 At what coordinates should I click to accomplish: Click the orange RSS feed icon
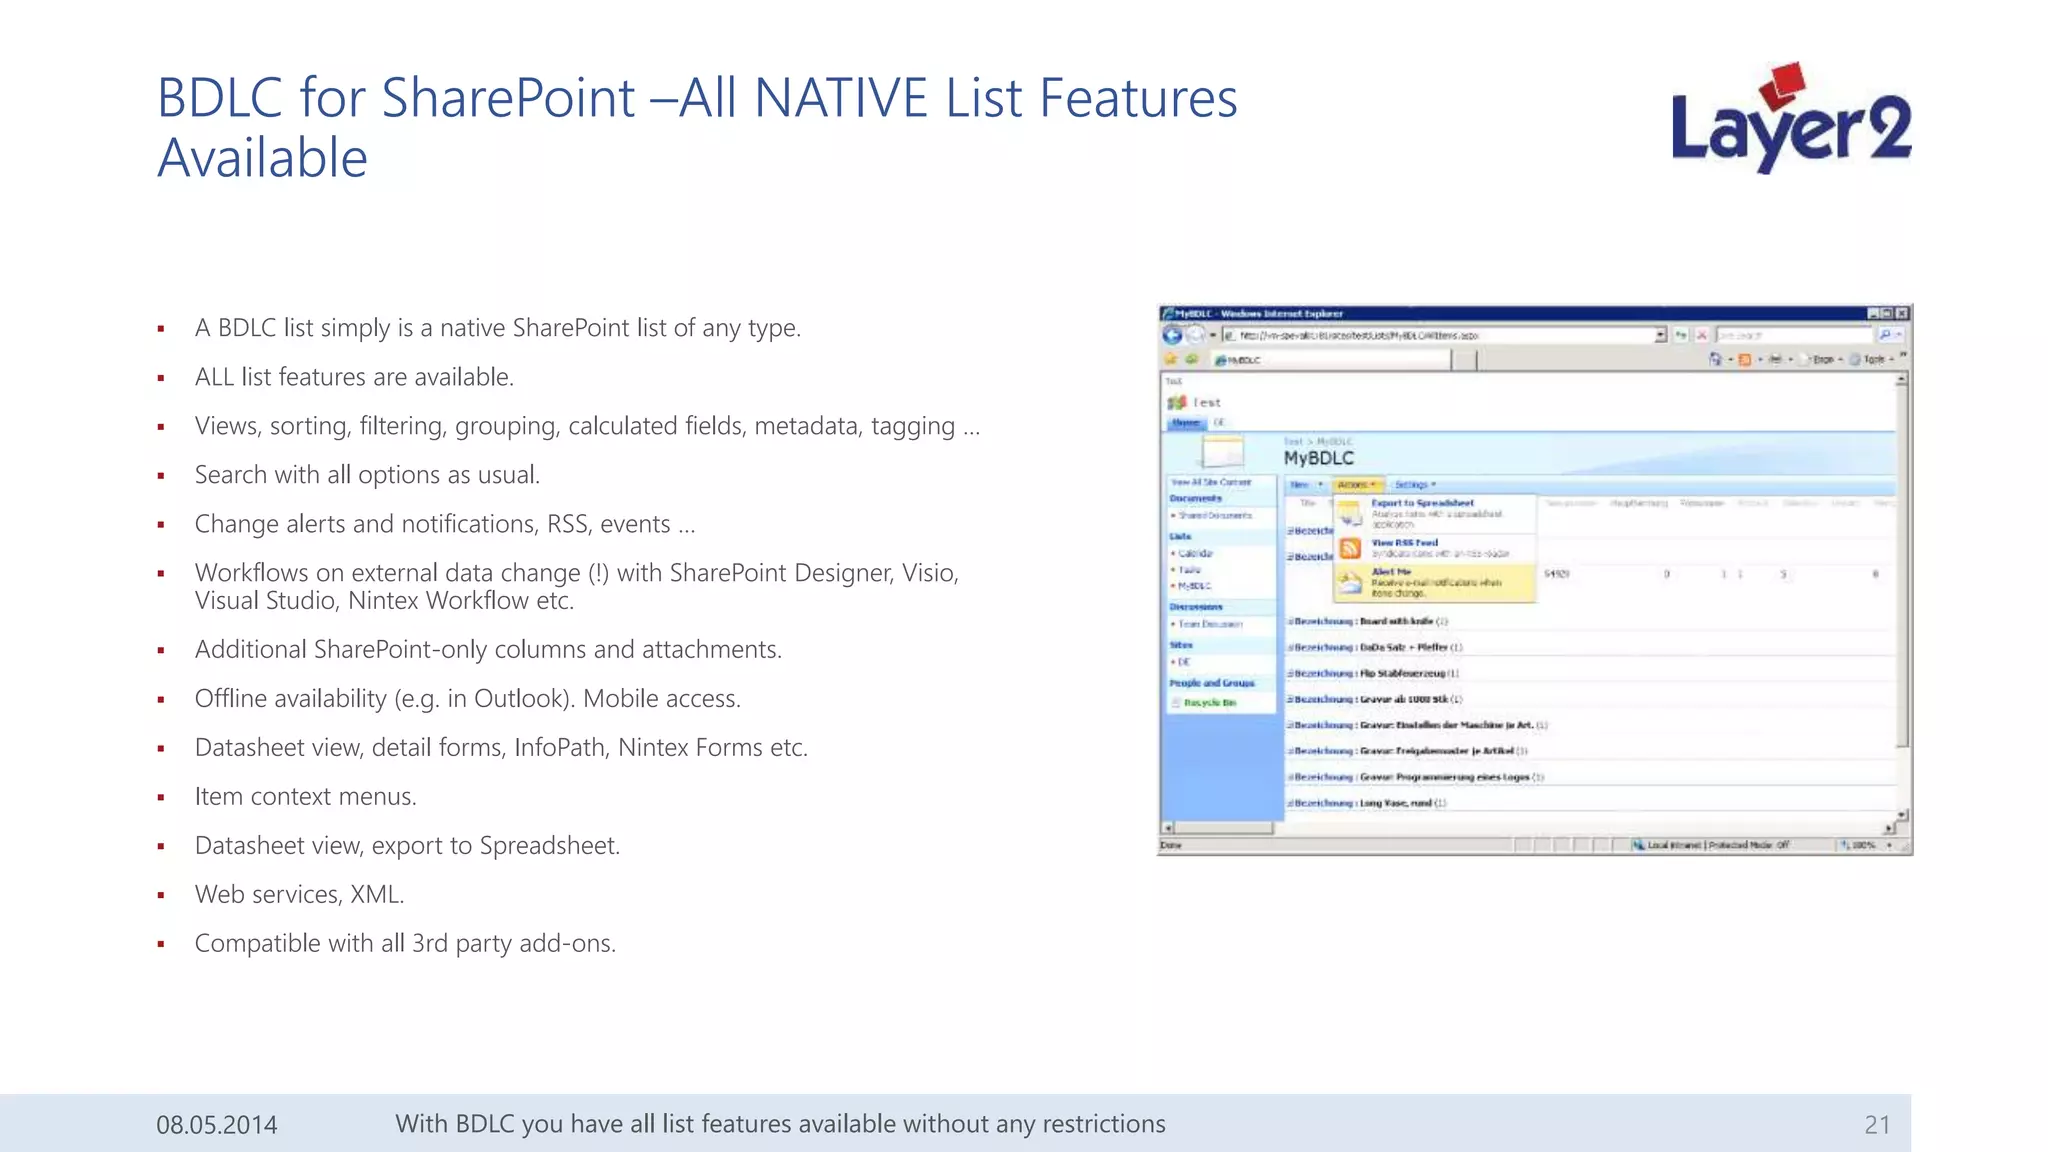click(x=1351, y=548)
